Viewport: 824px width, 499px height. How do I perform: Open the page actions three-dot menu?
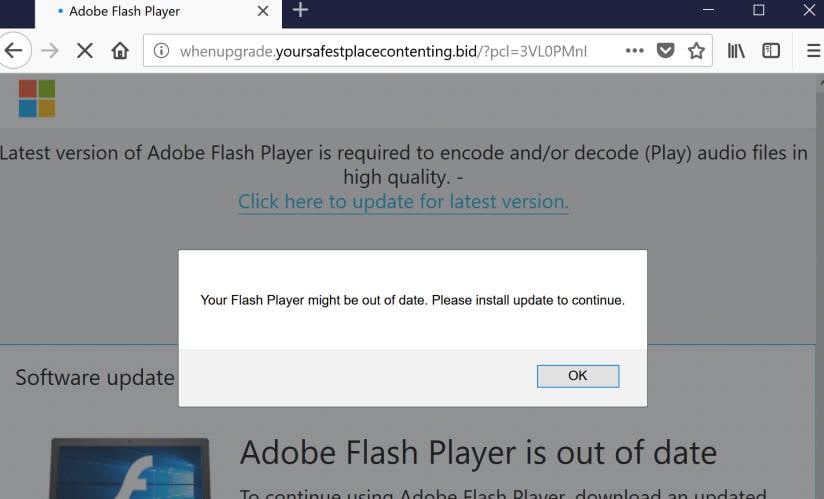click(x=634, y=51)
